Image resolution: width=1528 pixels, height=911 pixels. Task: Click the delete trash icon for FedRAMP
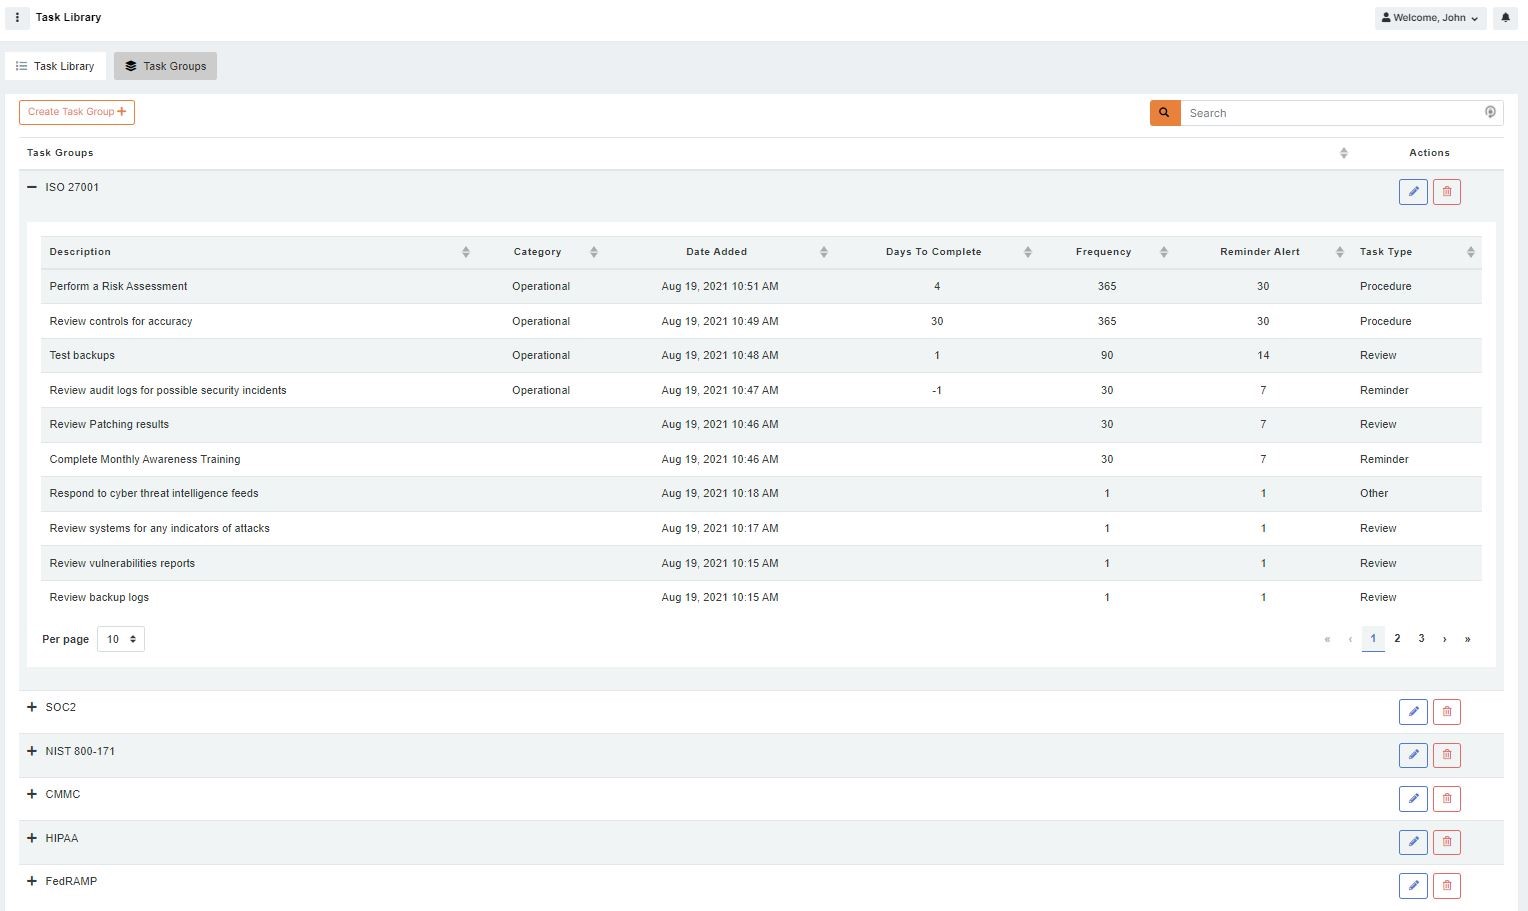point(1446,885)
